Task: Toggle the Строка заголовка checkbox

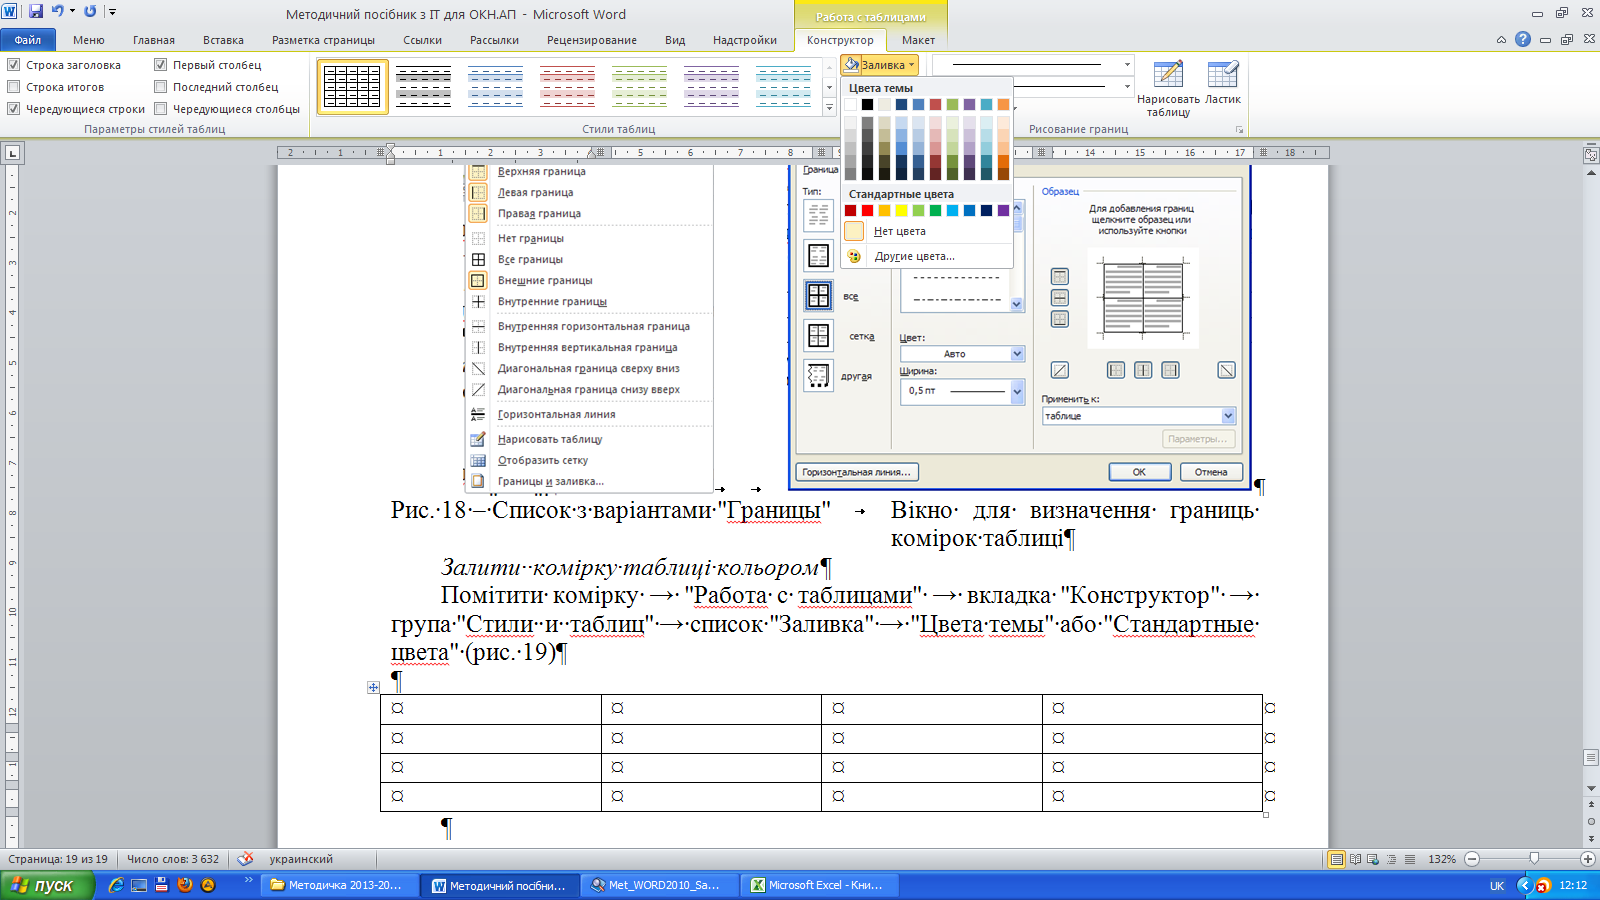Action: [14, 65]
